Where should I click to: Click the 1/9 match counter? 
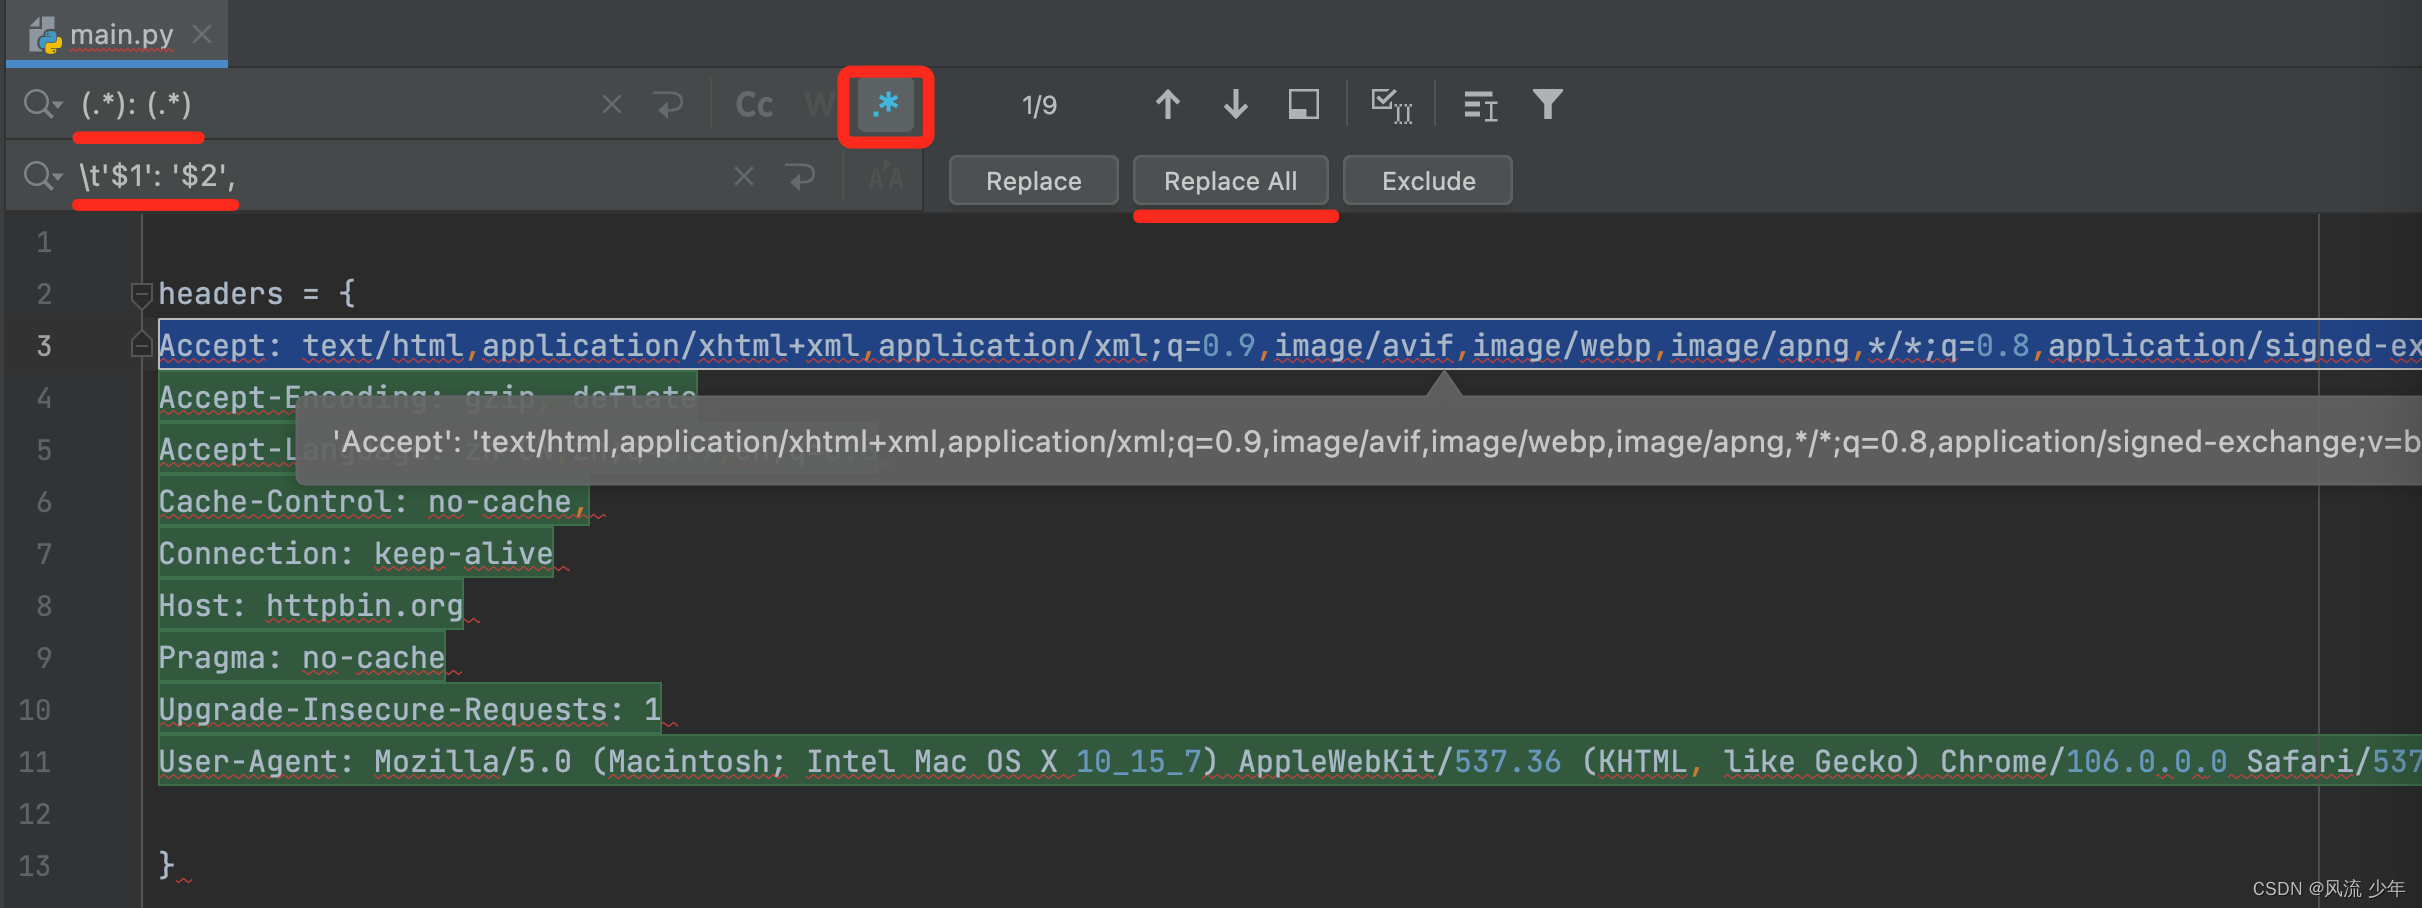pos(1039,105)
